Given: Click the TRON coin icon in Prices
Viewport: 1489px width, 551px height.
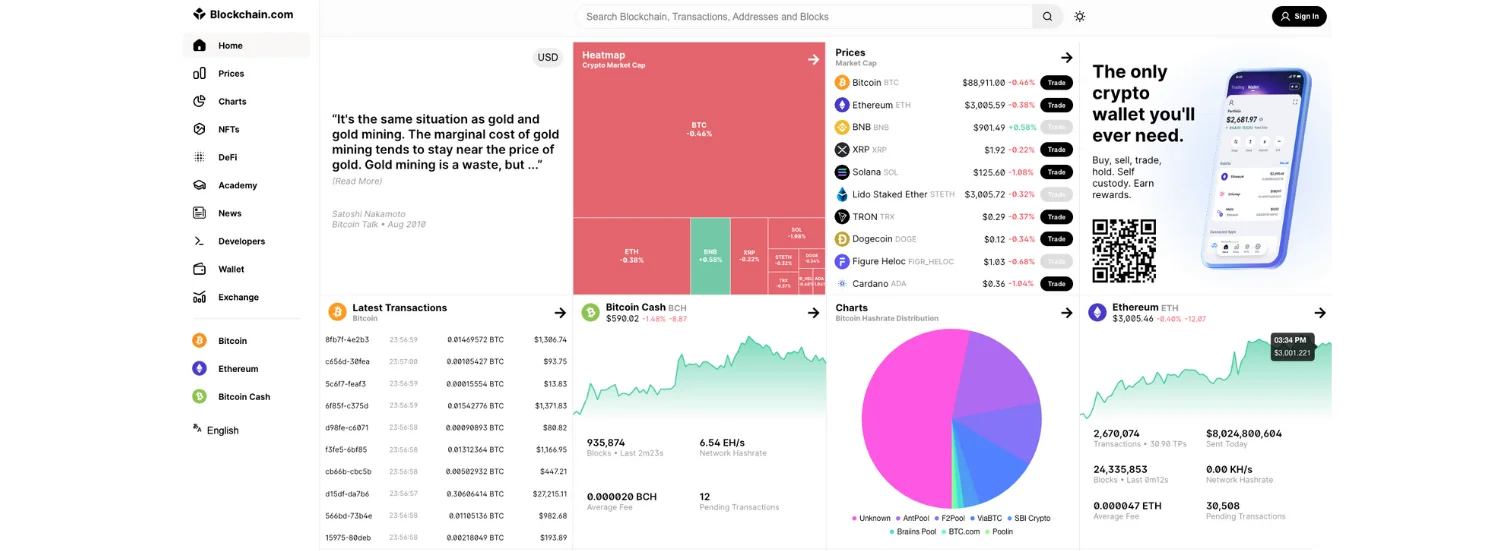Looking at the screenshot, I should point(842,217).
